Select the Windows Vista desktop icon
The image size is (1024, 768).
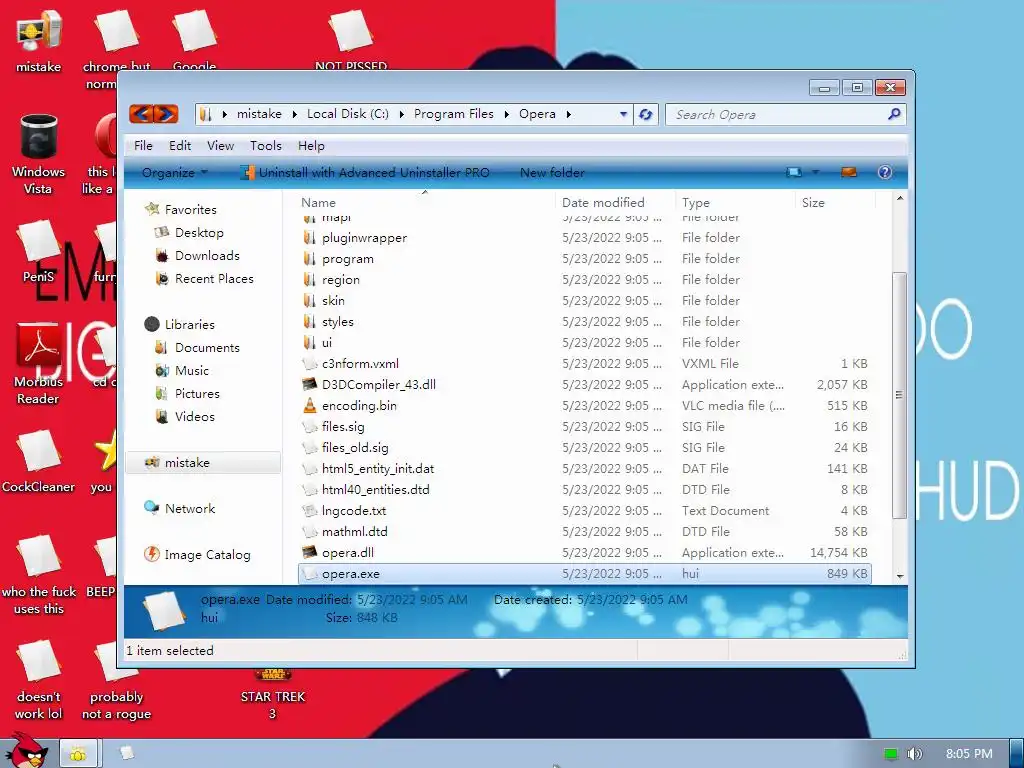coord(38,155)
